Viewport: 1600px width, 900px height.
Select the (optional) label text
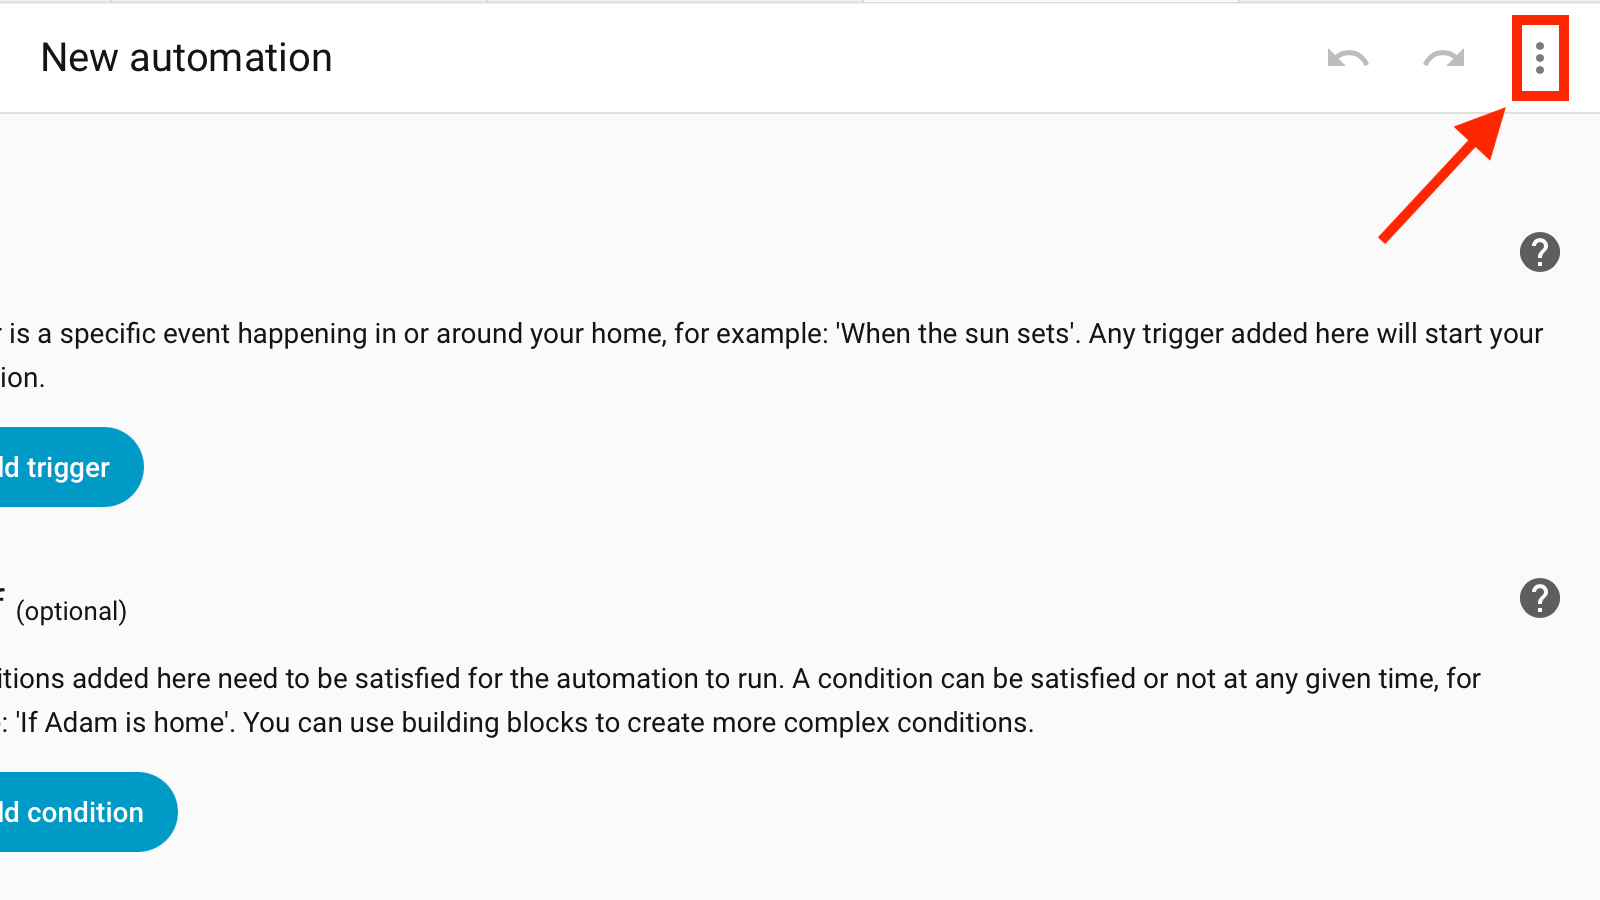point(71,611)
